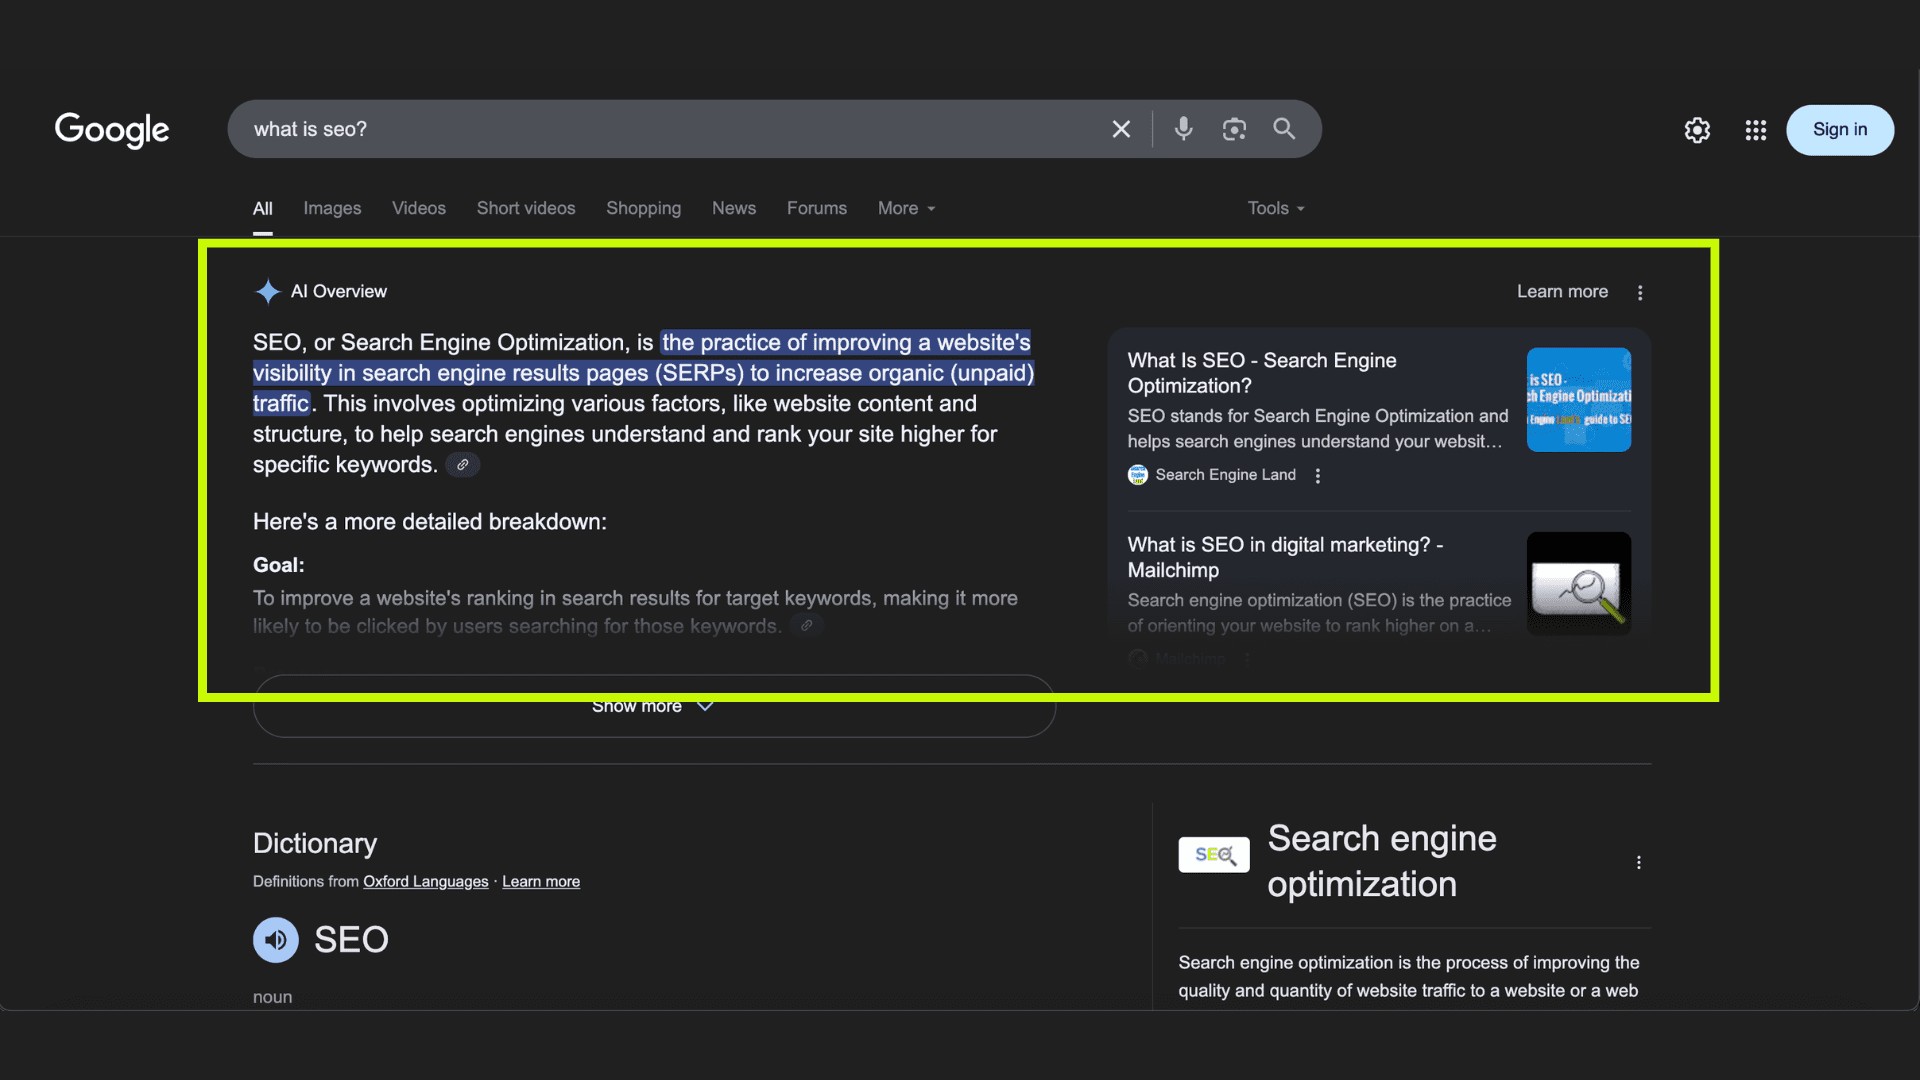Start voice search with the microphone icon
Screen dimensions: 1920x1080
tap(1184, 129)
